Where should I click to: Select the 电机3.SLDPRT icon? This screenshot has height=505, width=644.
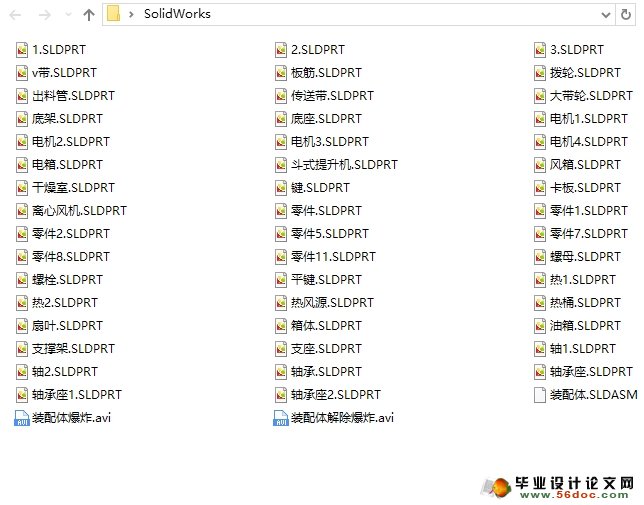[281, 142]
